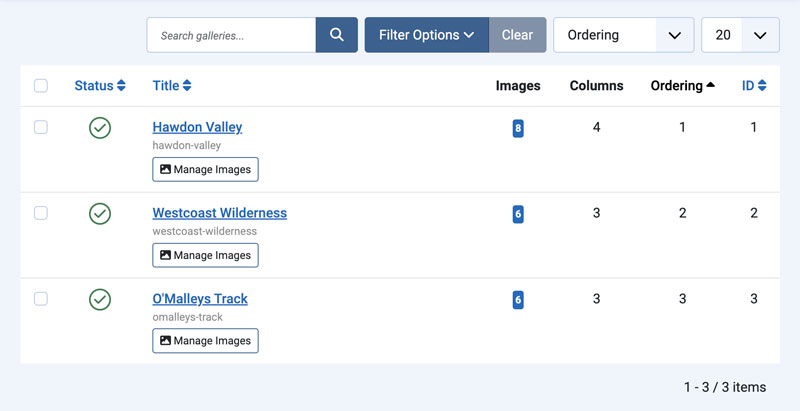The width and height of the screenshot is (800, 411).
Task: Open the Westcoast Wilderness gallery link
Action: [219, 213]
